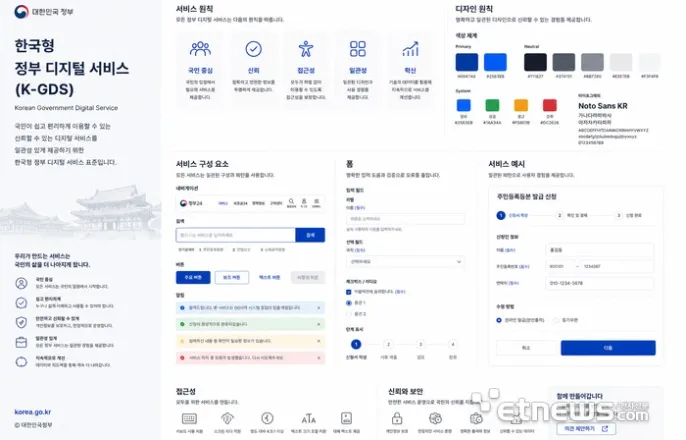Click the 일관성 four-squares grid icon
This screenshot has height=440, width=686.
(x=358, y=49)
